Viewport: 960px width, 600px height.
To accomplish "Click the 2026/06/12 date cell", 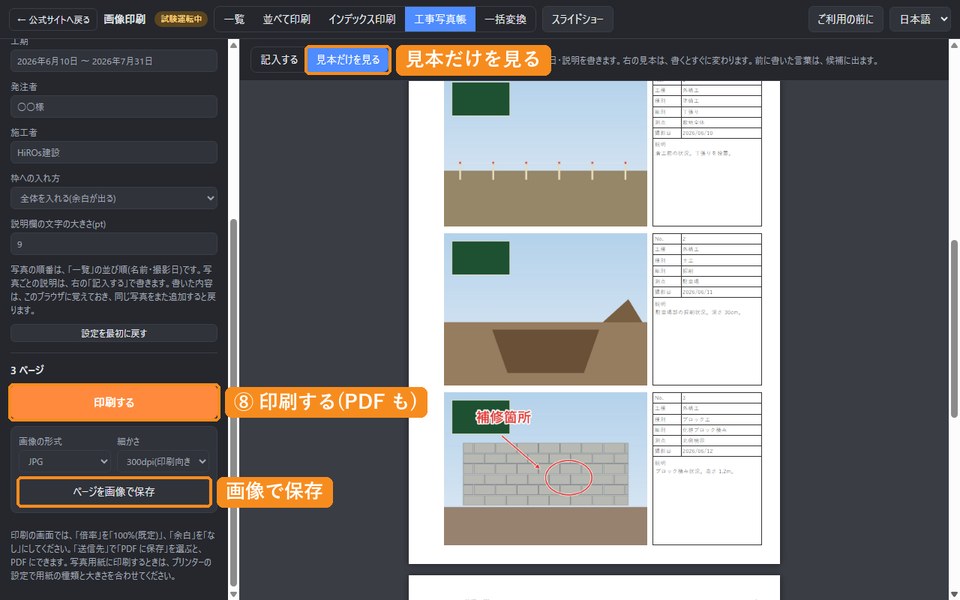I will tap(721, 451).
